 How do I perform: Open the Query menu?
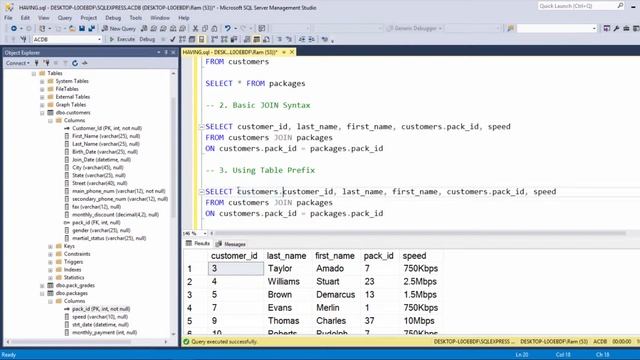click(64, 18)
